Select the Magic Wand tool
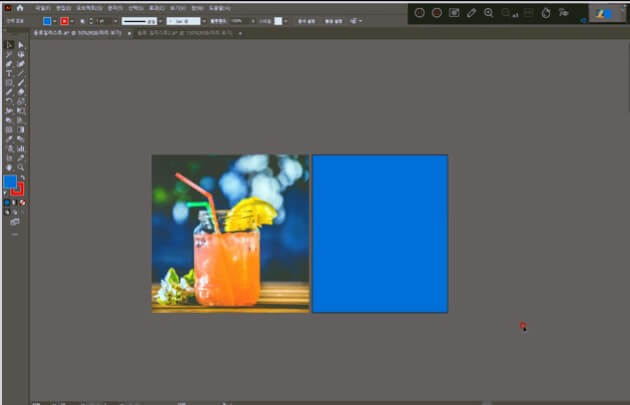Screen dimensions: 630x405 pyautogui.click(x=9, y=55)
